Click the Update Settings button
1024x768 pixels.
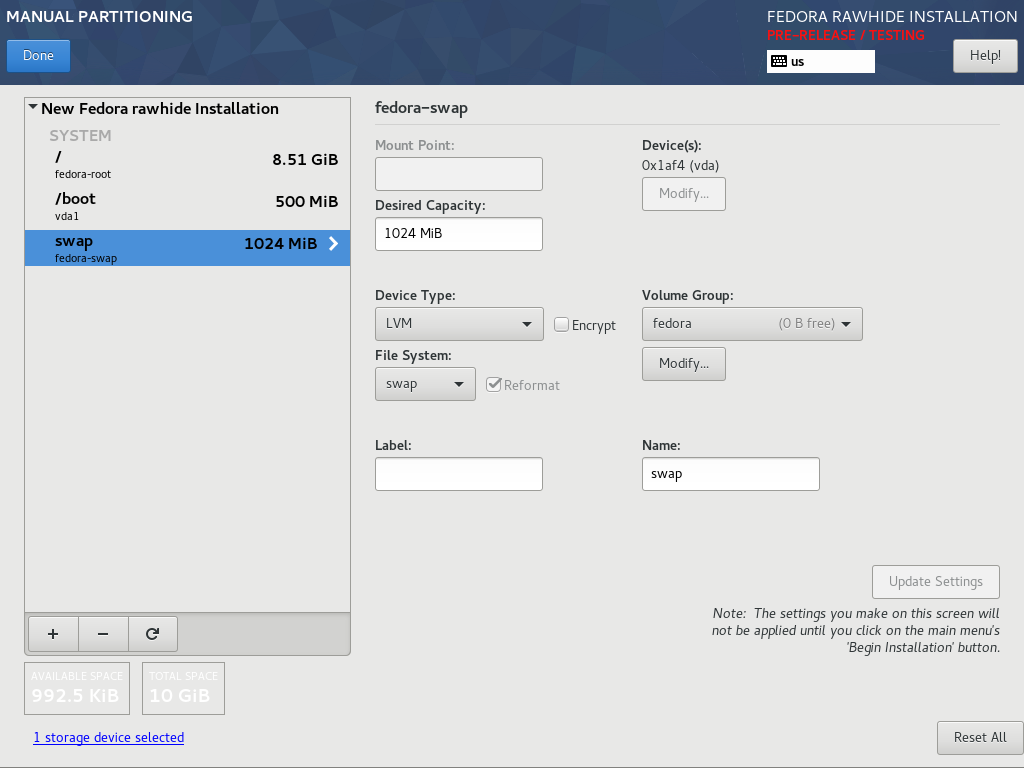pyautogui.click(x=935, y=581)
